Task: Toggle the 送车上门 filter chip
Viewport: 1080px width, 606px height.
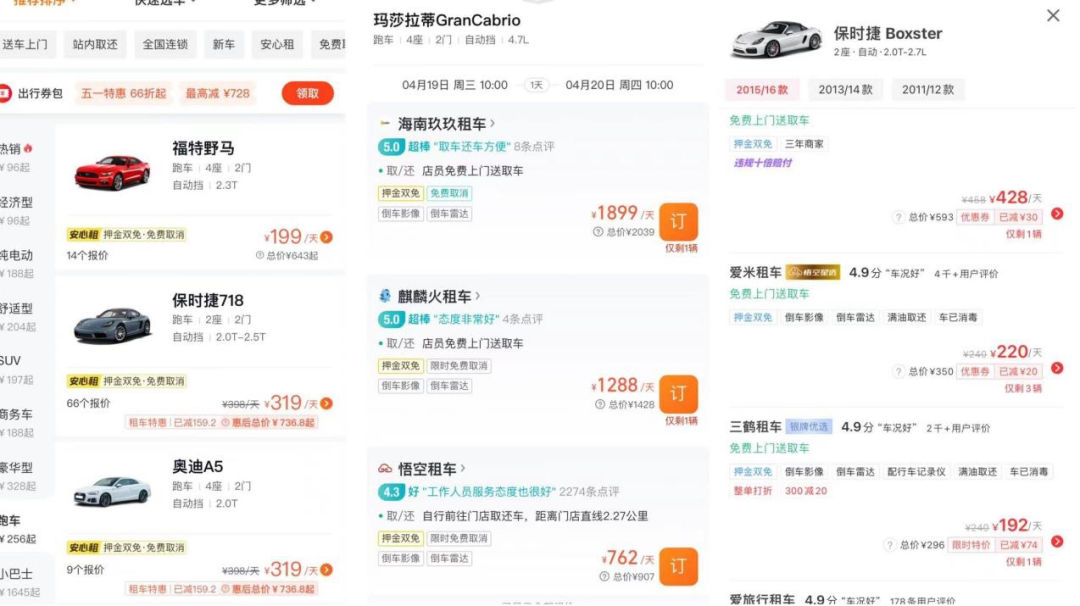Action: [x=25, y=45]
